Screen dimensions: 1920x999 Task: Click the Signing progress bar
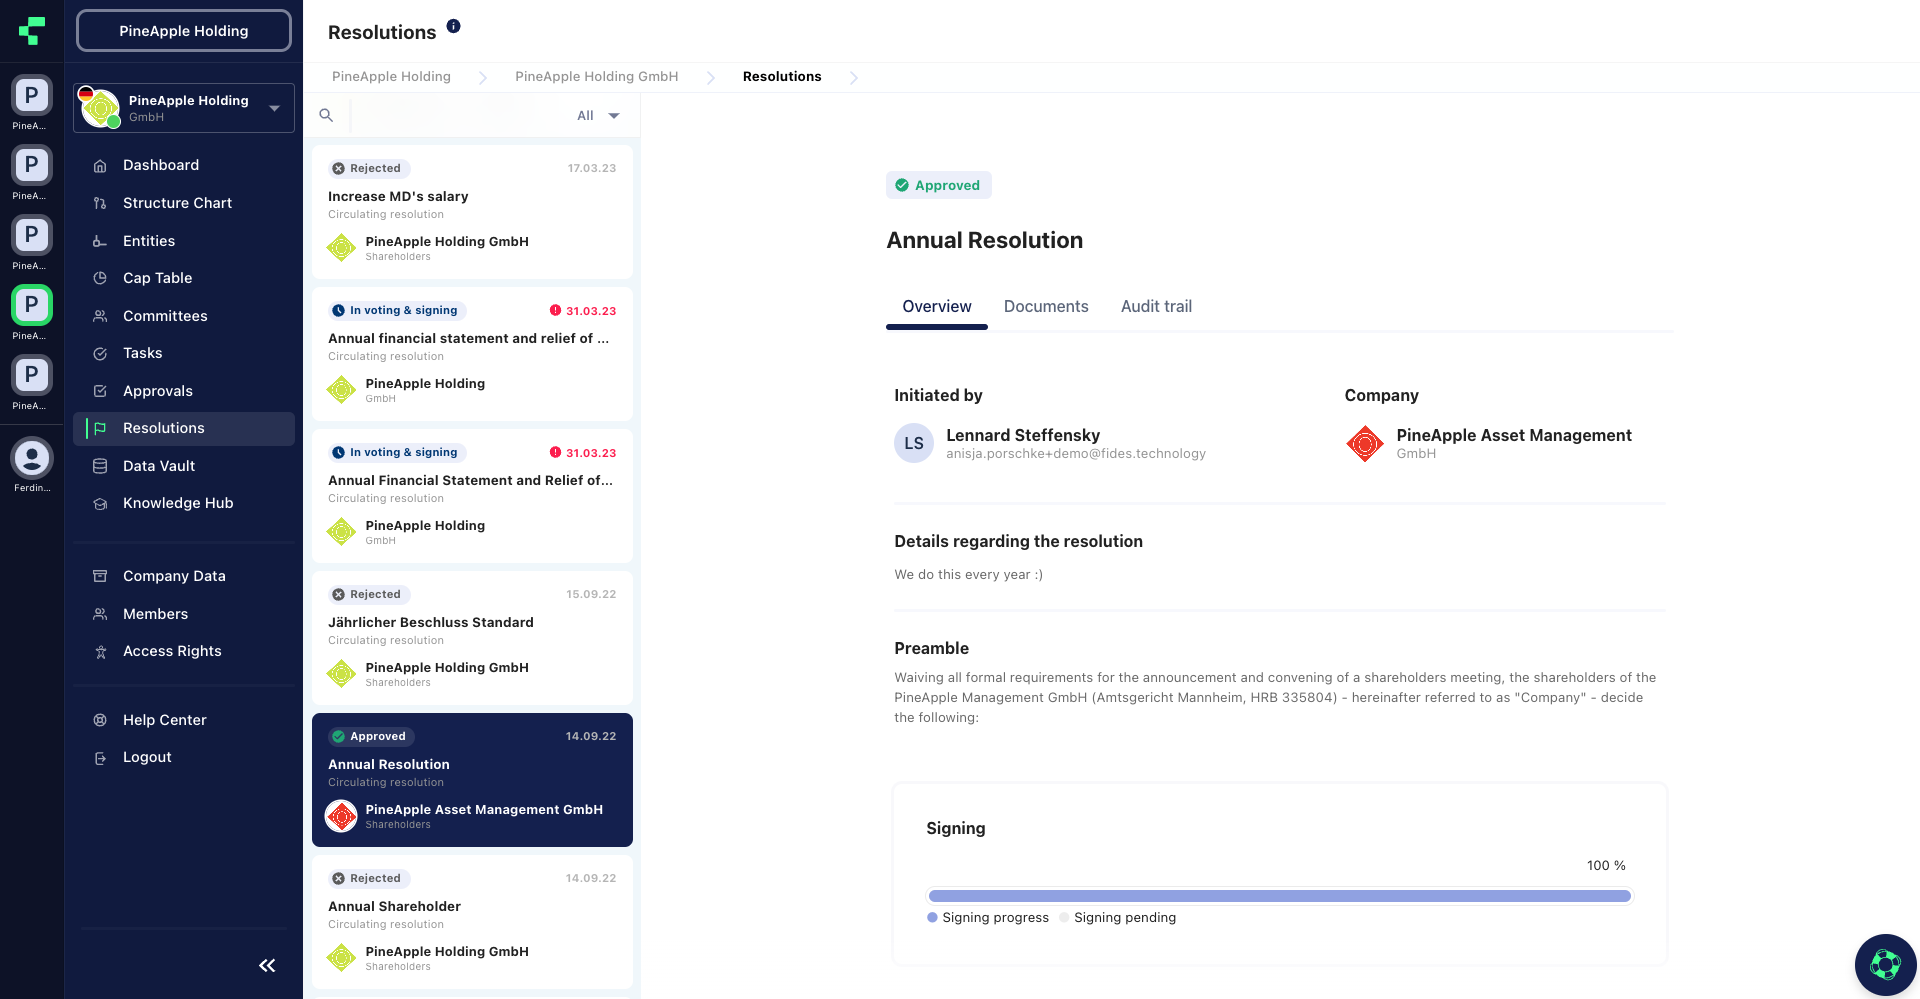(x=1278, y=896)
